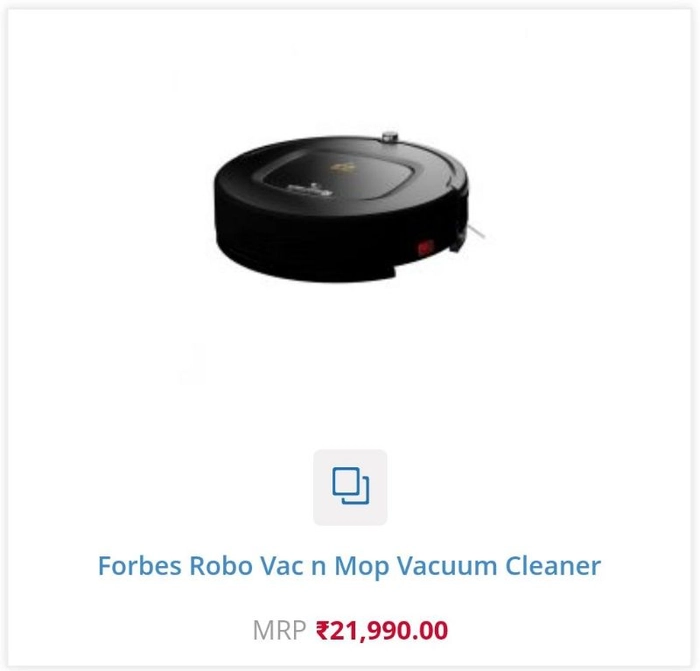Click the rupee symbol in the price
Image resolution: width=700 pixels, height=671 pixels.
(x=322, y=630)
